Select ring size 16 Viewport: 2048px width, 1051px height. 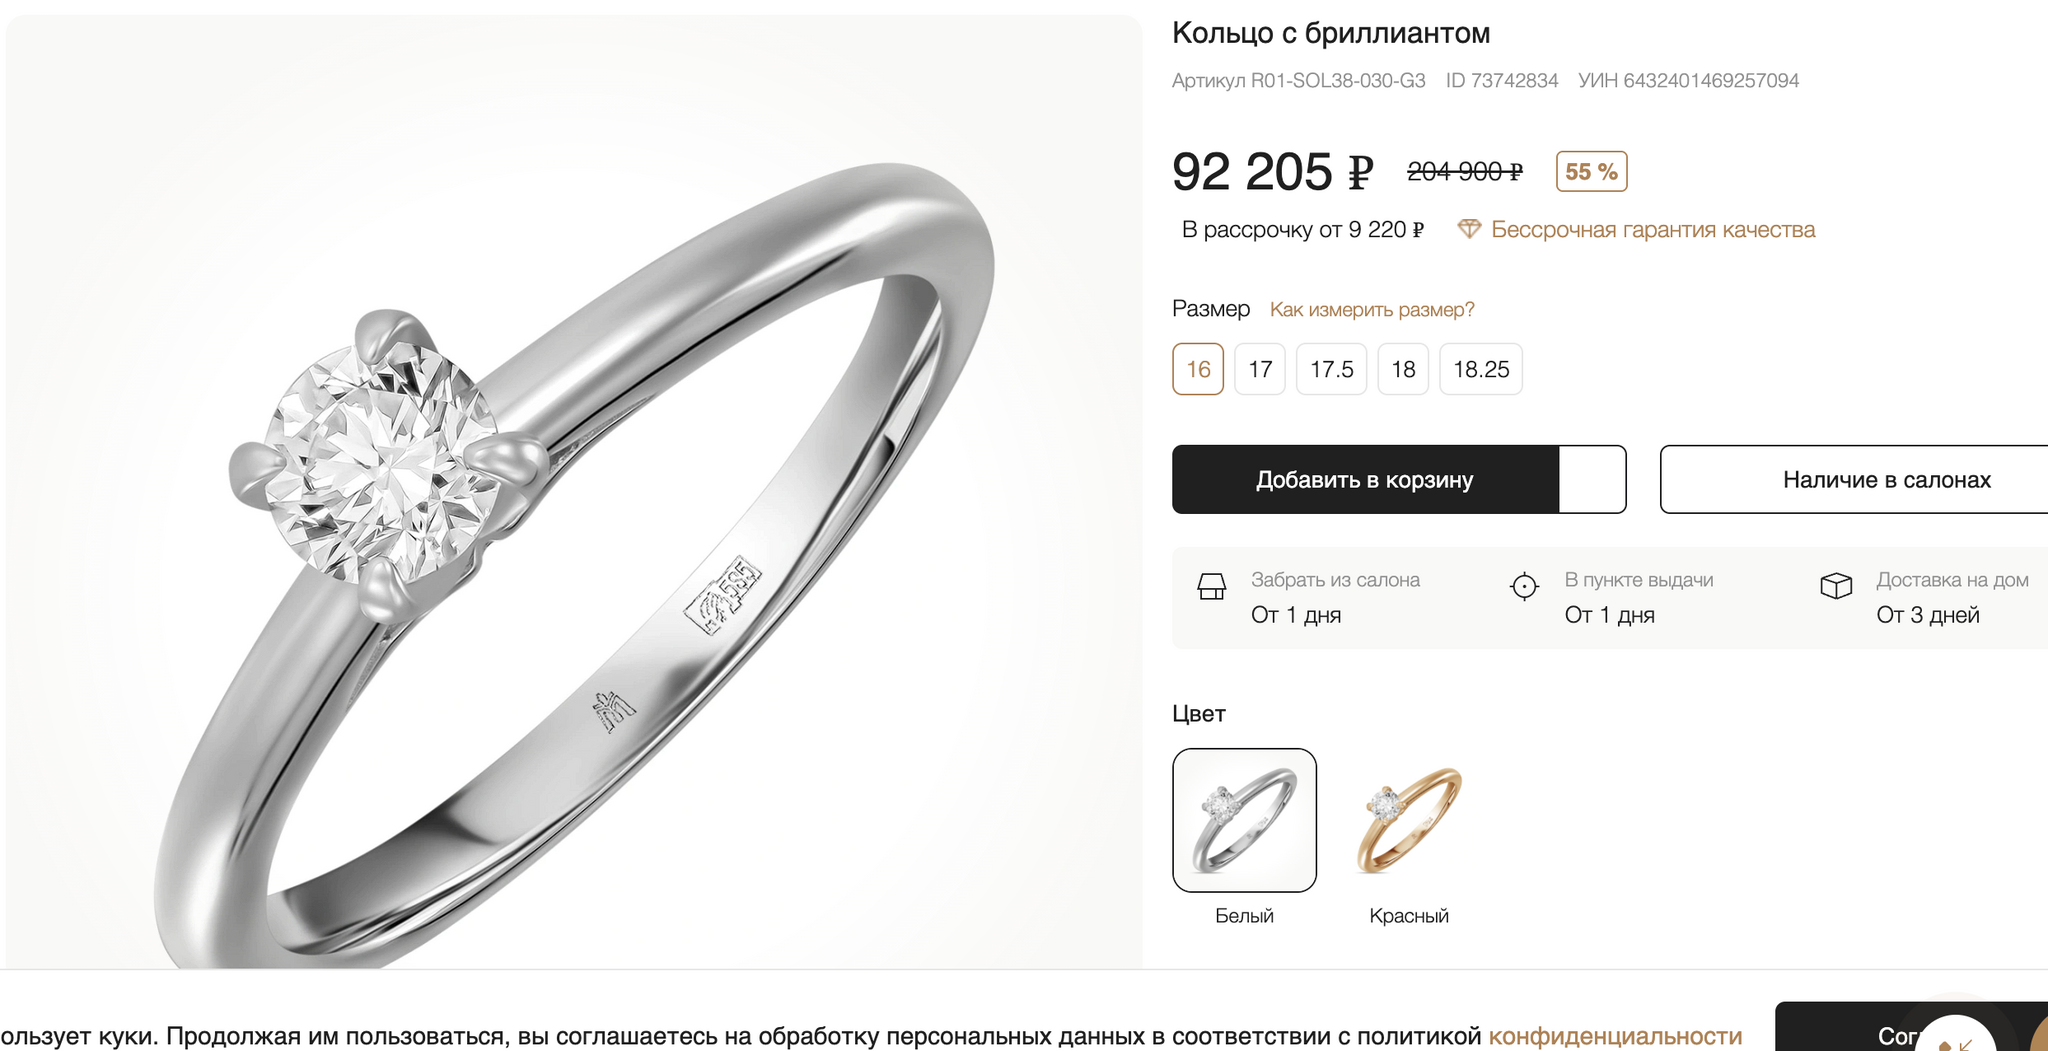point(1198,369)
